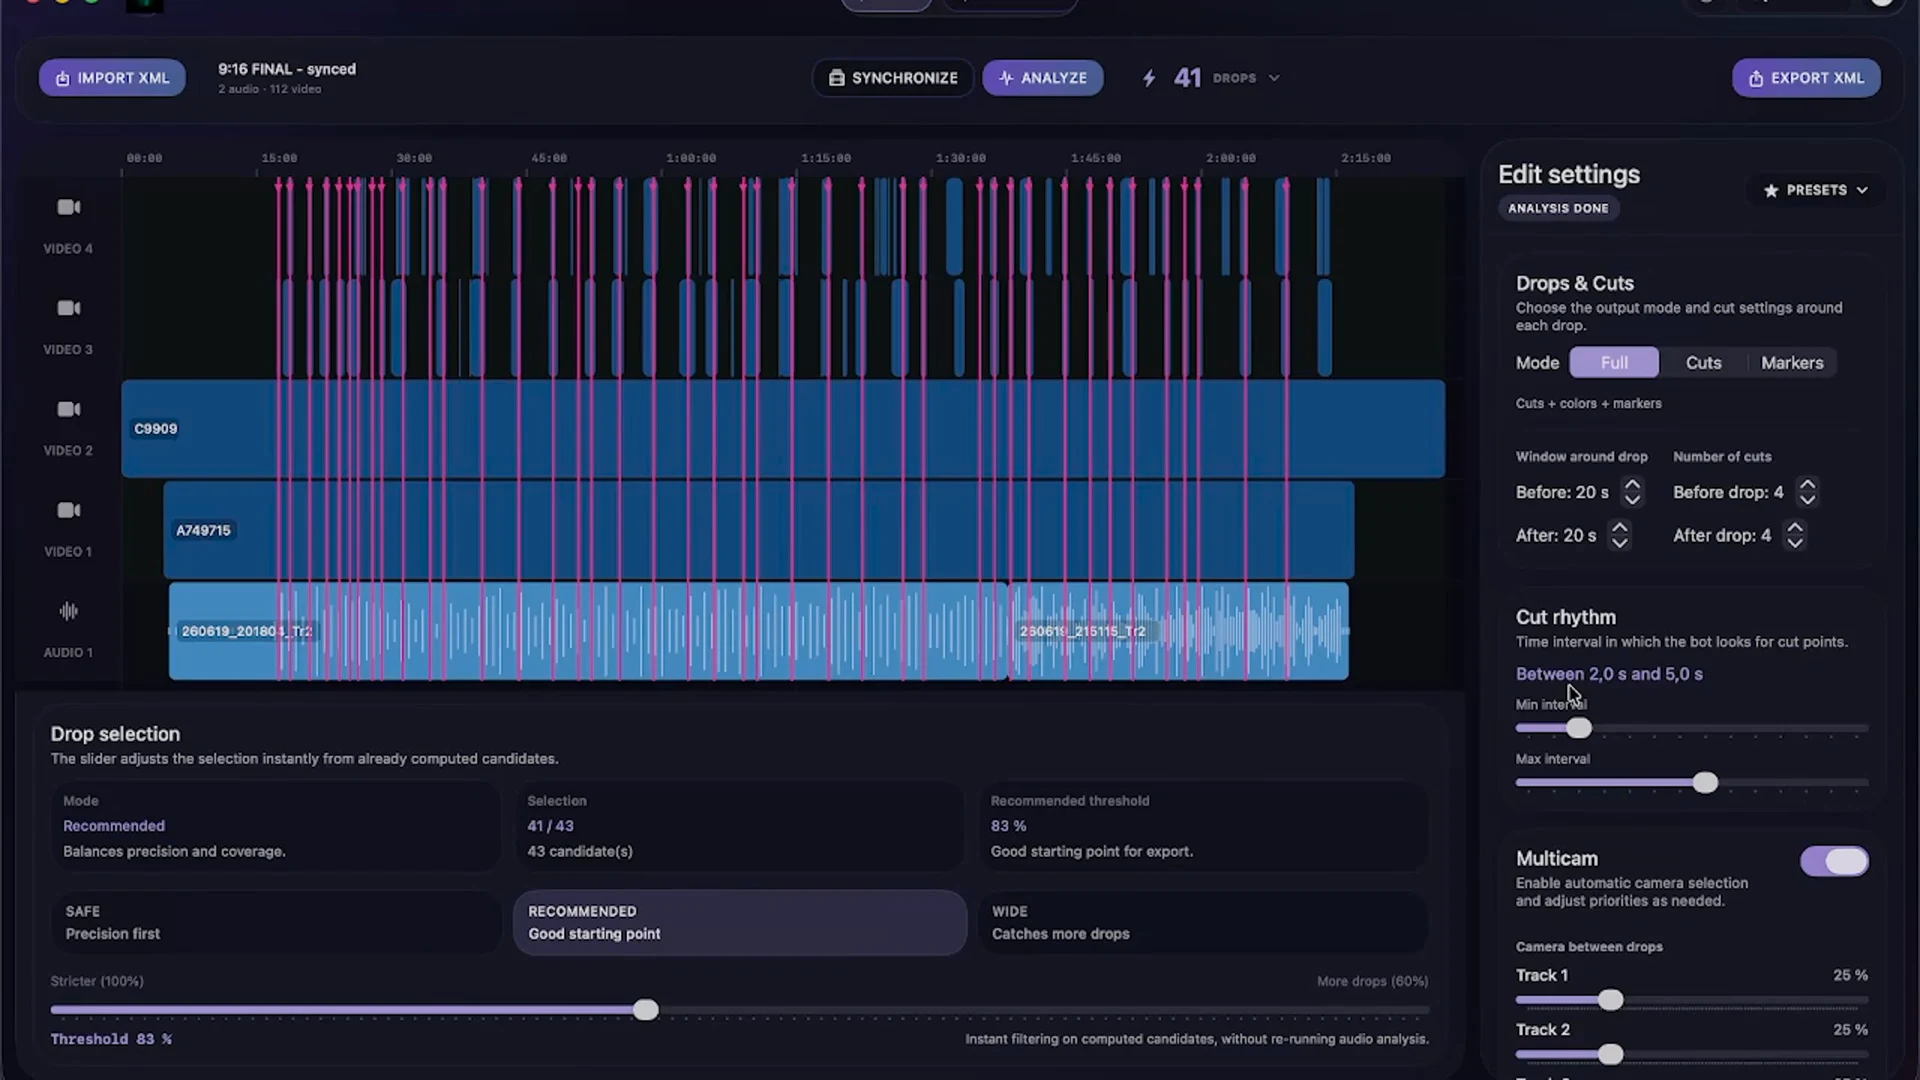Click the Max interval slider handle
The image size is (1920, 1080).
(1706, 782)
